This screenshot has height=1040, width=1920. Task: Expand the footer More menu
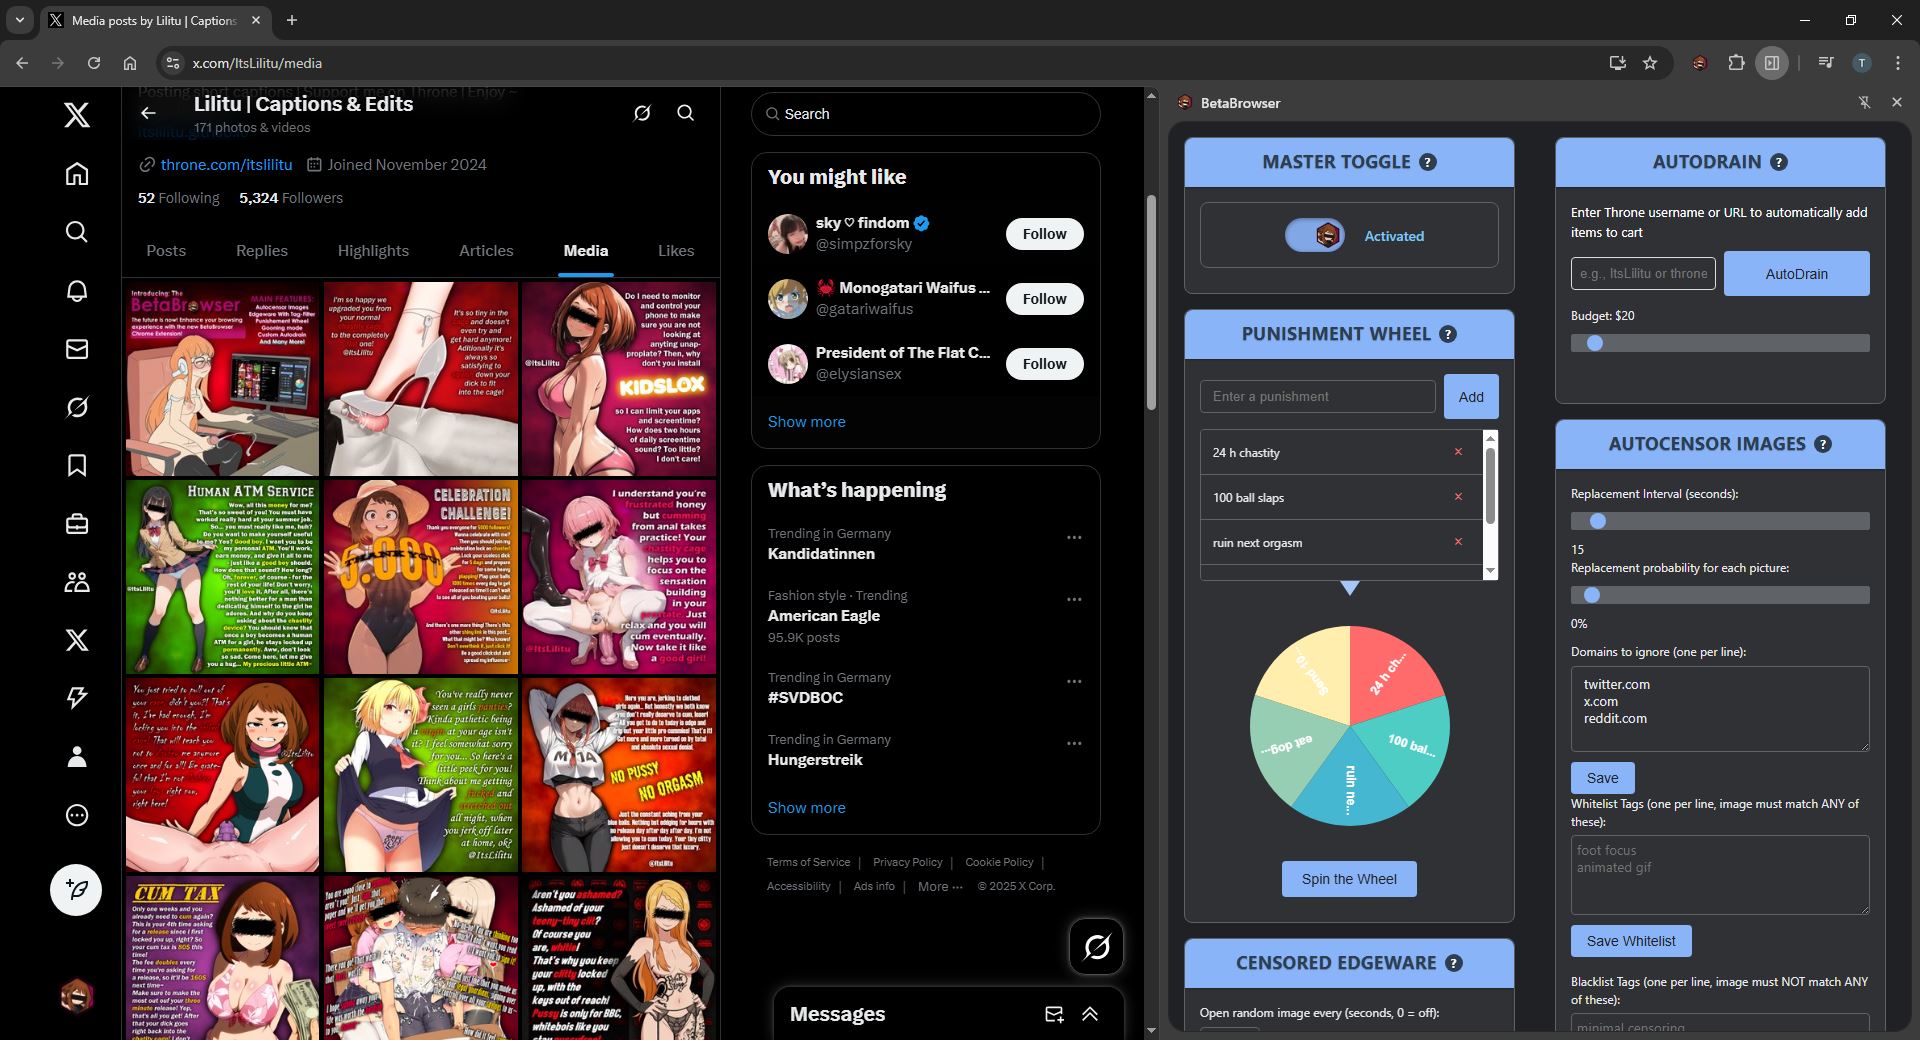tap(940, 886)
